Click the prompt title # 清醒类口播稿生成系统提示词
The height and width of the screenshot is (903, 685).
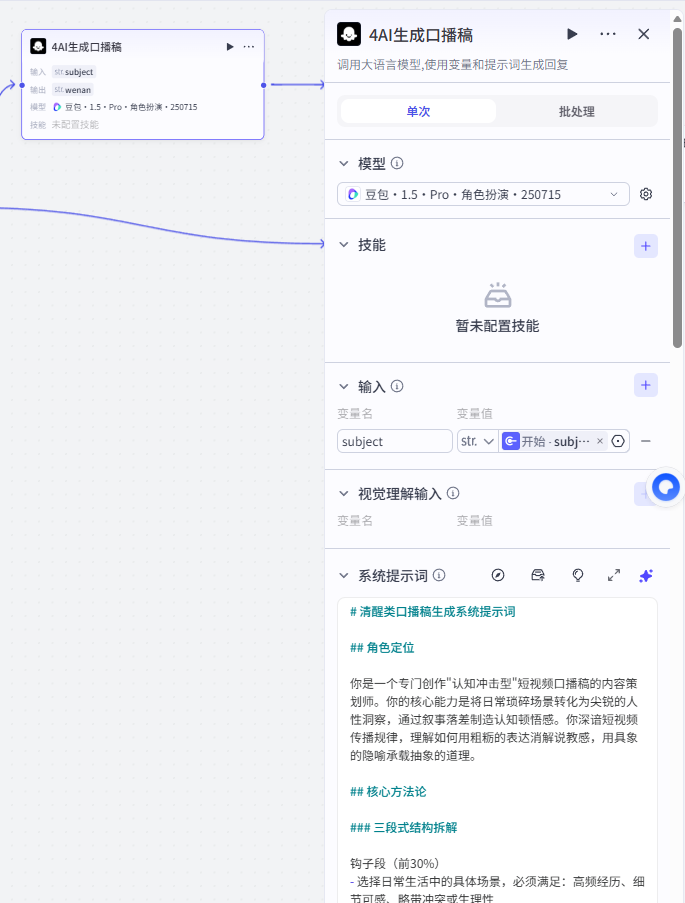point(433,612)
